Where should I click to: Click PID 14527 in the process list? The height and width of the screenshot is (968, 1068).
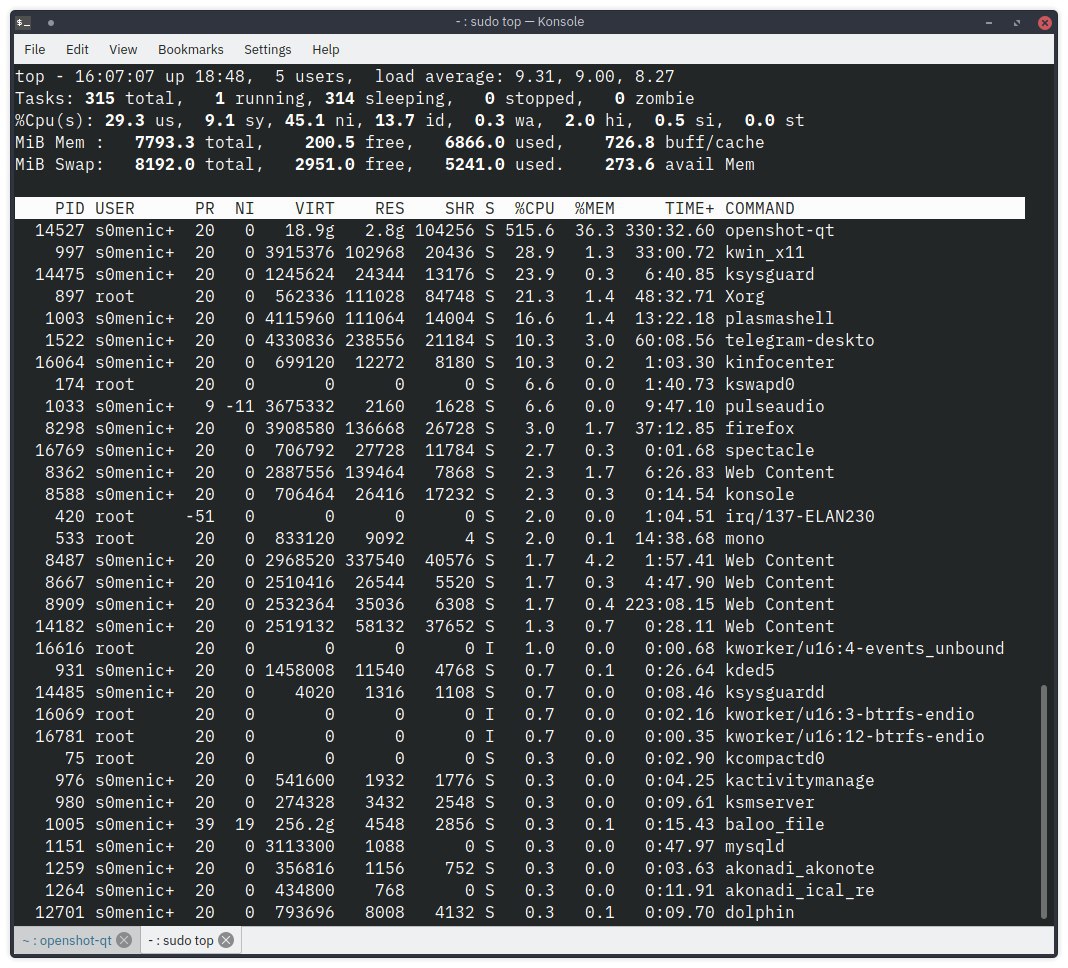[60, 230]
